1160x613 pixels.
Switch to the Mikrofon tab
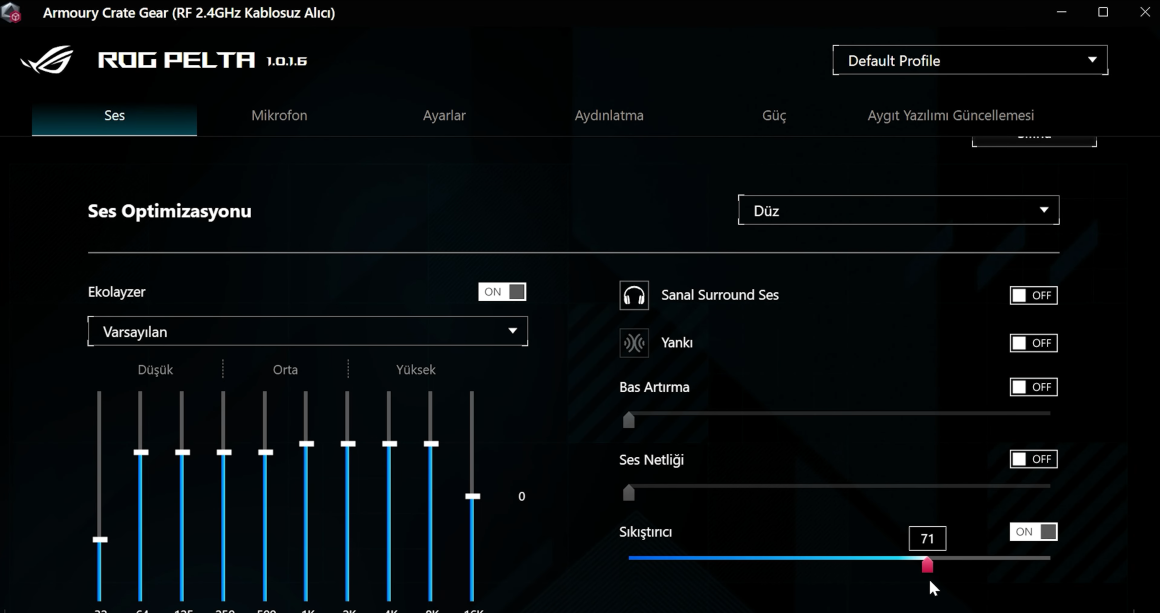(x=279, y=115)
